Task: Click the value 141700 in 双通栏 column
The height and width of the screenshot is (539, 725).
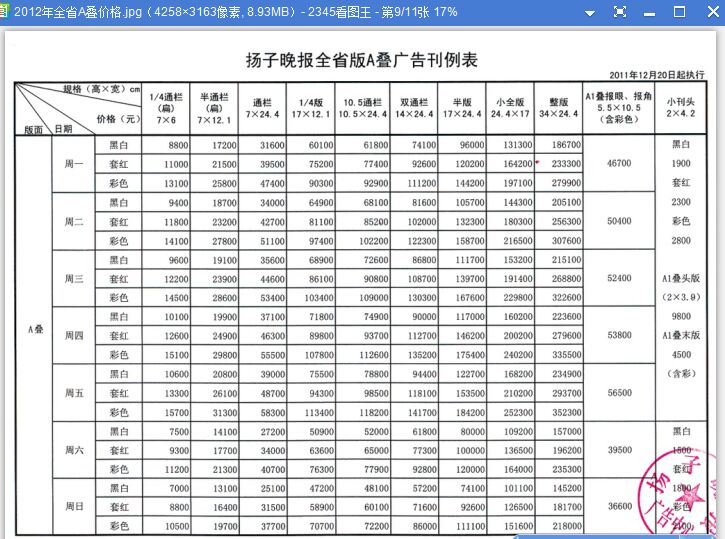Action: [422, 412]
